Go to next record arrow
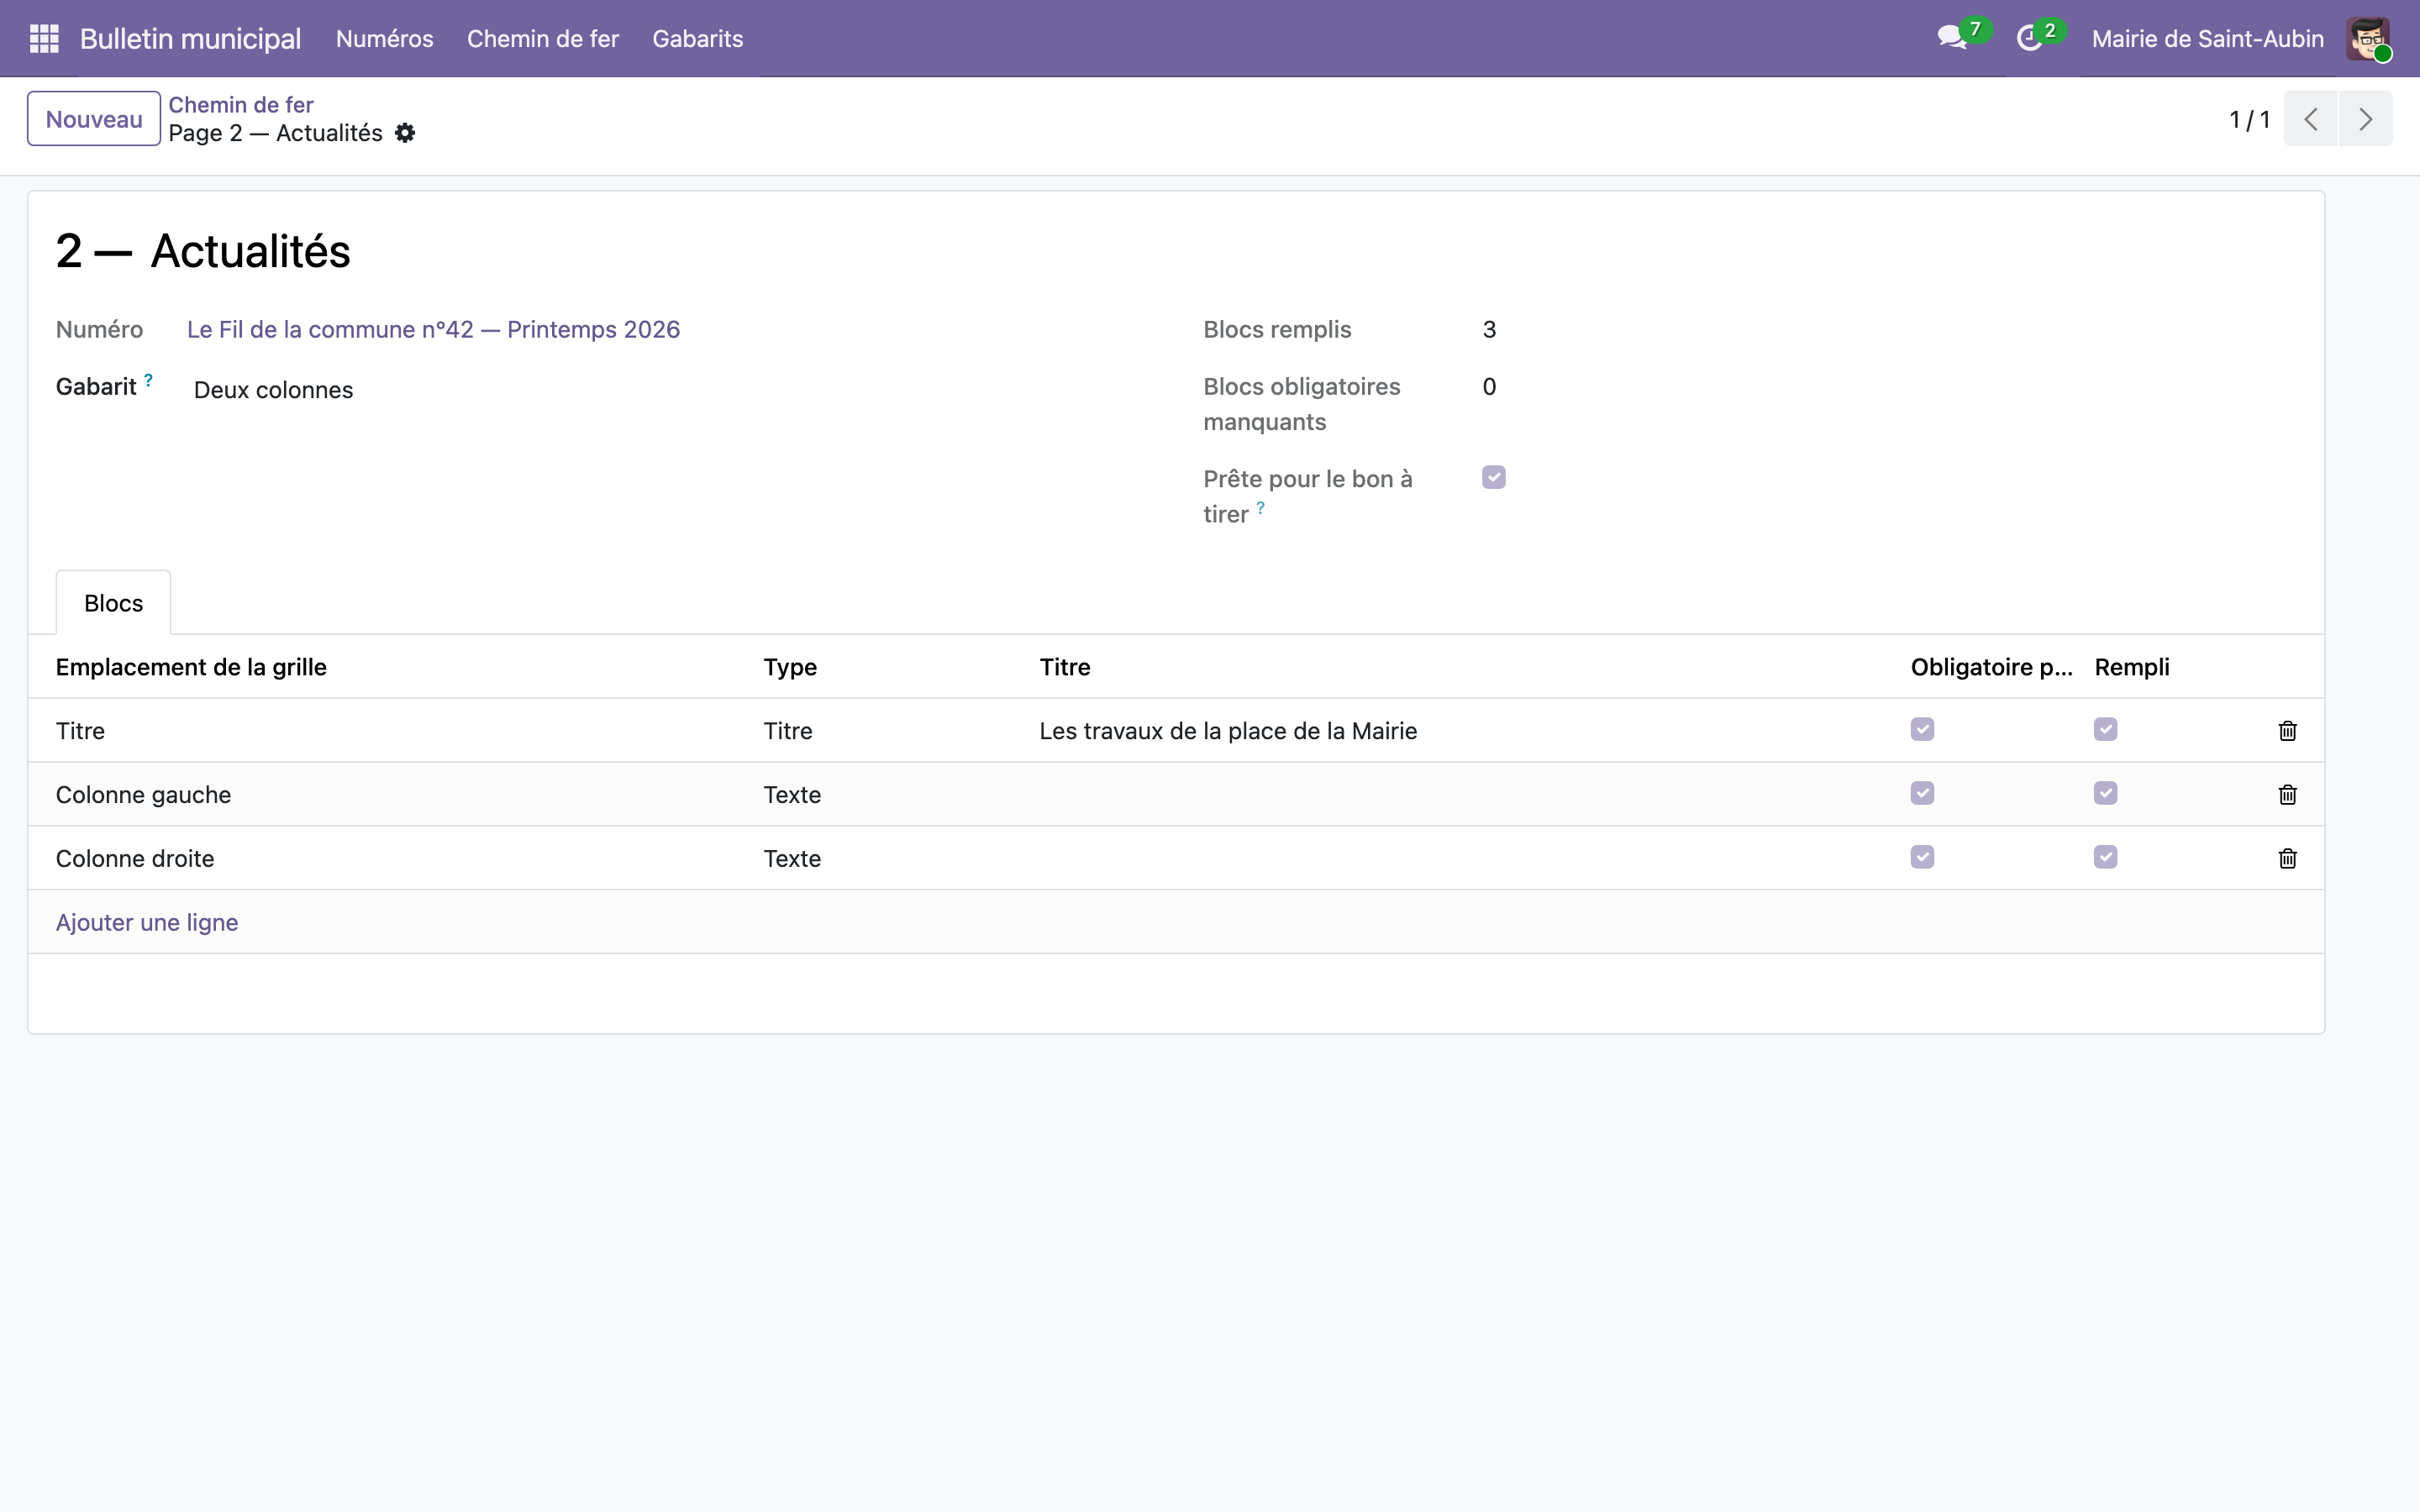Image resolution: width=2420 pixels, height=1512 pixels. pos(2366,119)
